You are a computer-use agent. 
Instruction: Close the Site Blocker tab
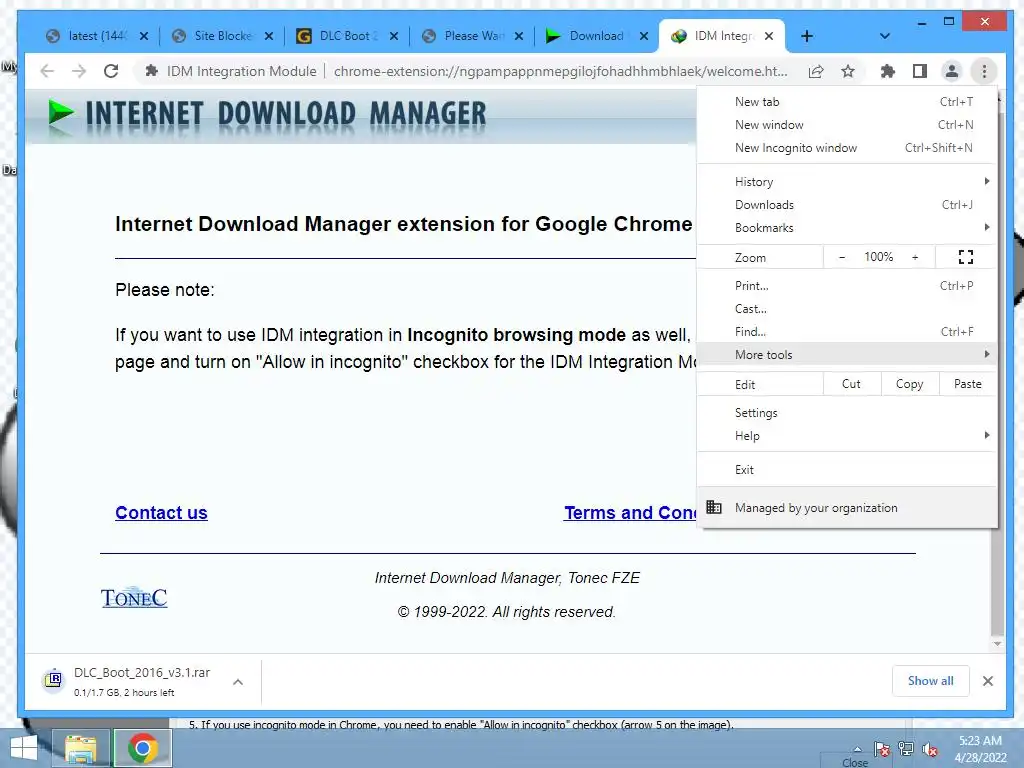pos(268,36)
